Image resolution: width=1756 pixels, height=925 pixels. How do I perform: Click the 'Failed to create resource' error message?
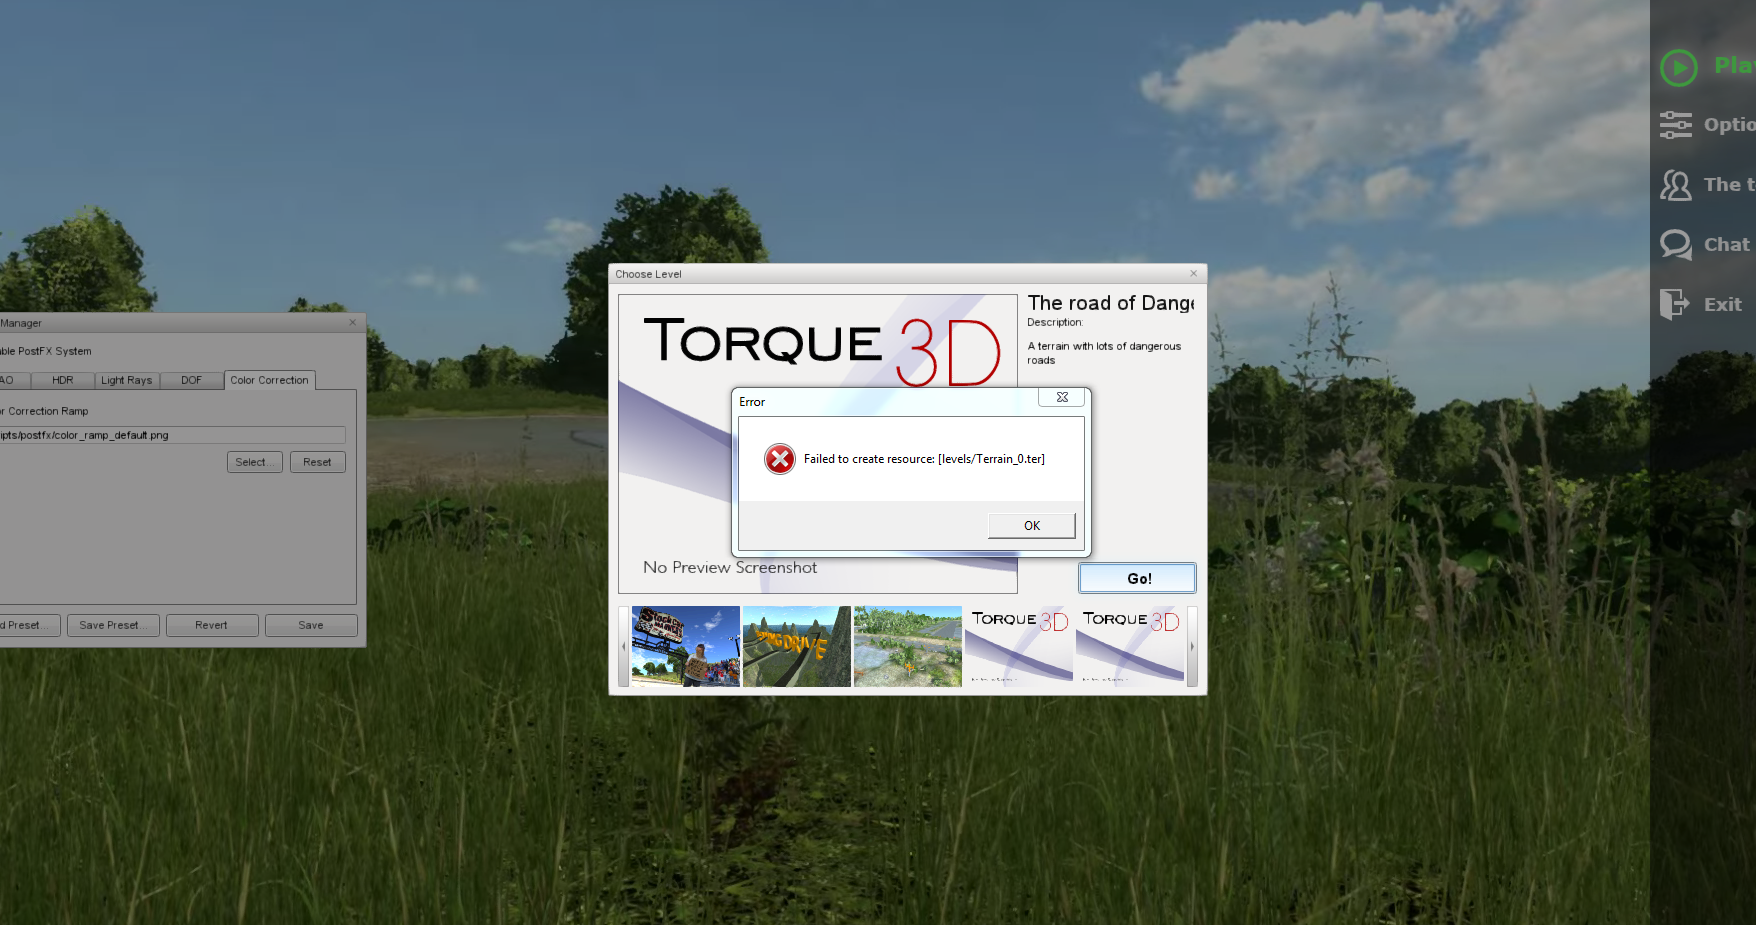point(924,459)
